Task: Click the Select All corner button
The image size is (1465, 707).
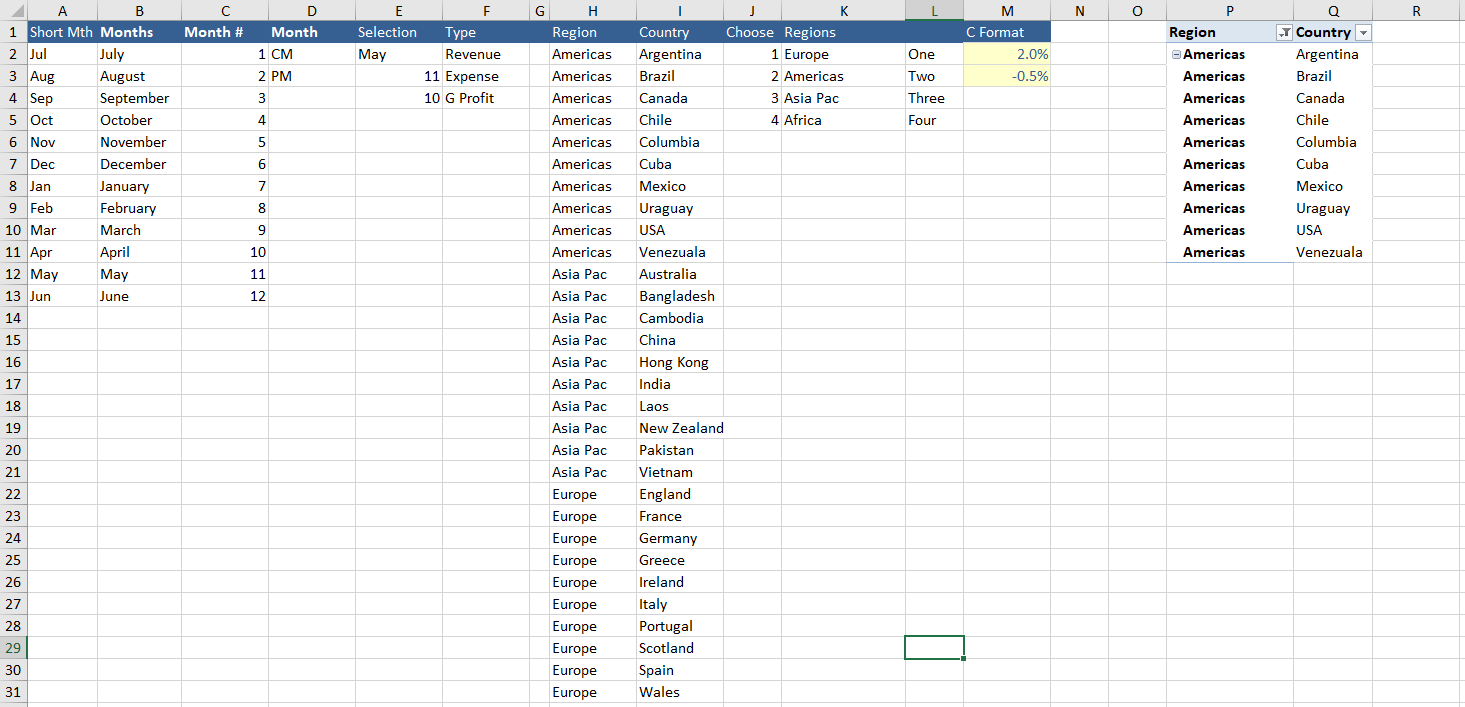Action: (x=11, y=10)
